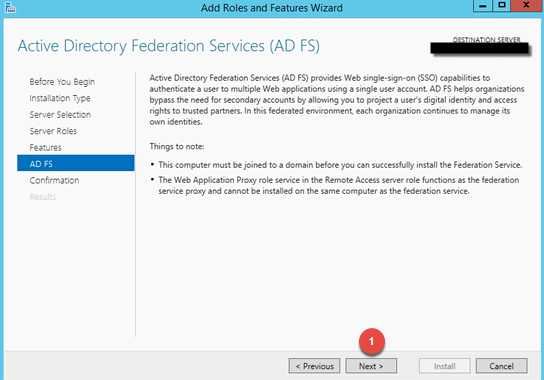Click the Next > button
This screenshot has width=544, height=380.
click(x=371, y=366)
